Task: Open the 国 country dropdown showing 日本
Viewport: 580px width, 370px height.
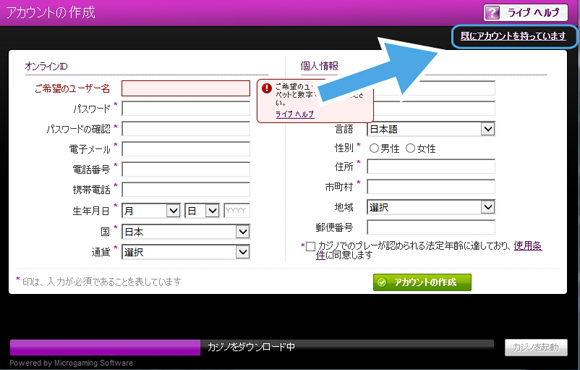Action: (x=186, y=232)
